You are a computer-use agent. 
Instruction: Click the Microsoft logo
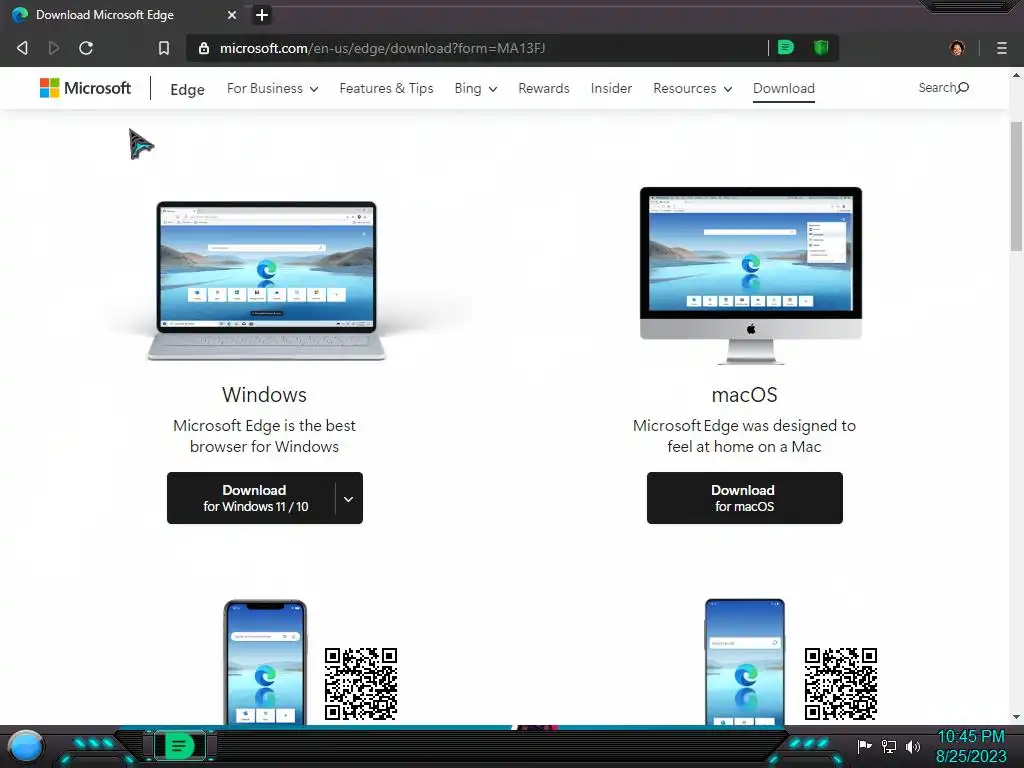(x=86, y=88)
